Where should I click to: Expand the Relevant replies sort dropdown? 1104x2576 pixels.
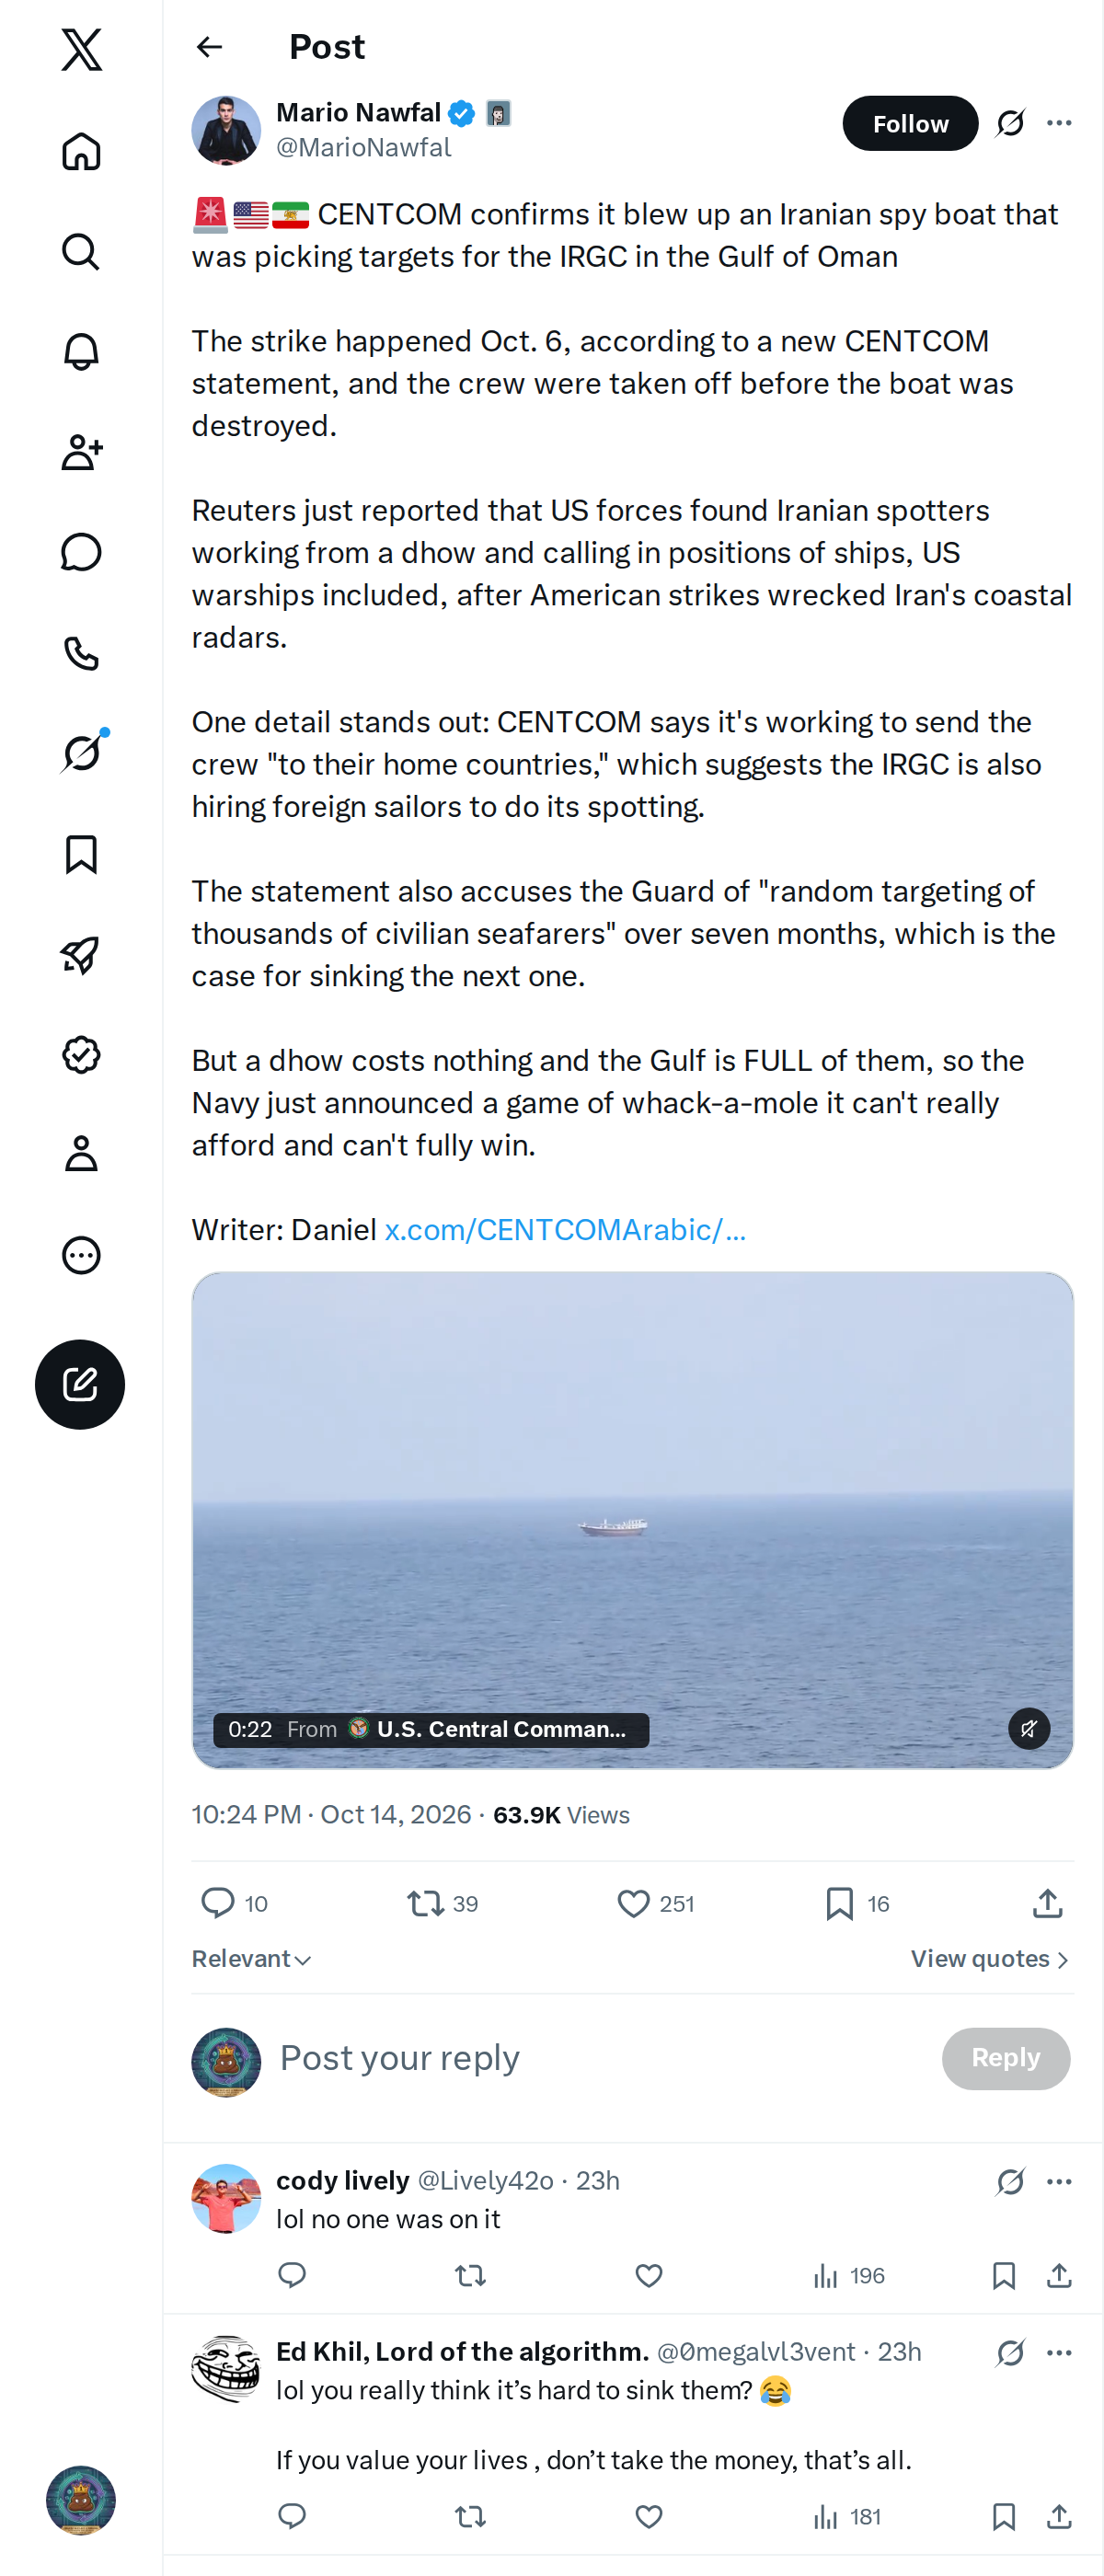click(251, 1958)
